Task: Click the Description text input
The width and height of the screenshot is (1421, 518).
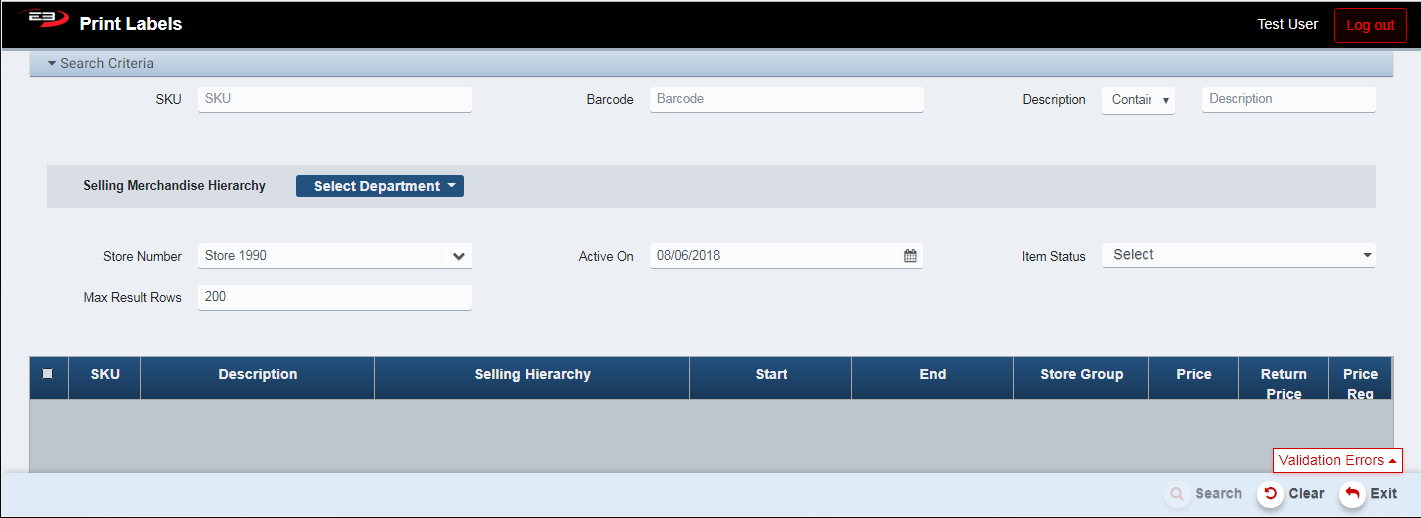Action: coord(1288,99)
